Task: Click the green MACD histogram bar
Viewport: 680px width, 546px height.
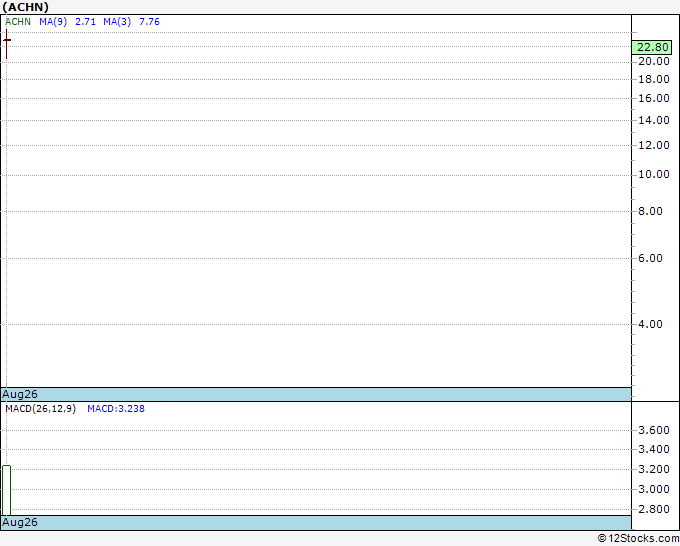Action: point(7,490)
